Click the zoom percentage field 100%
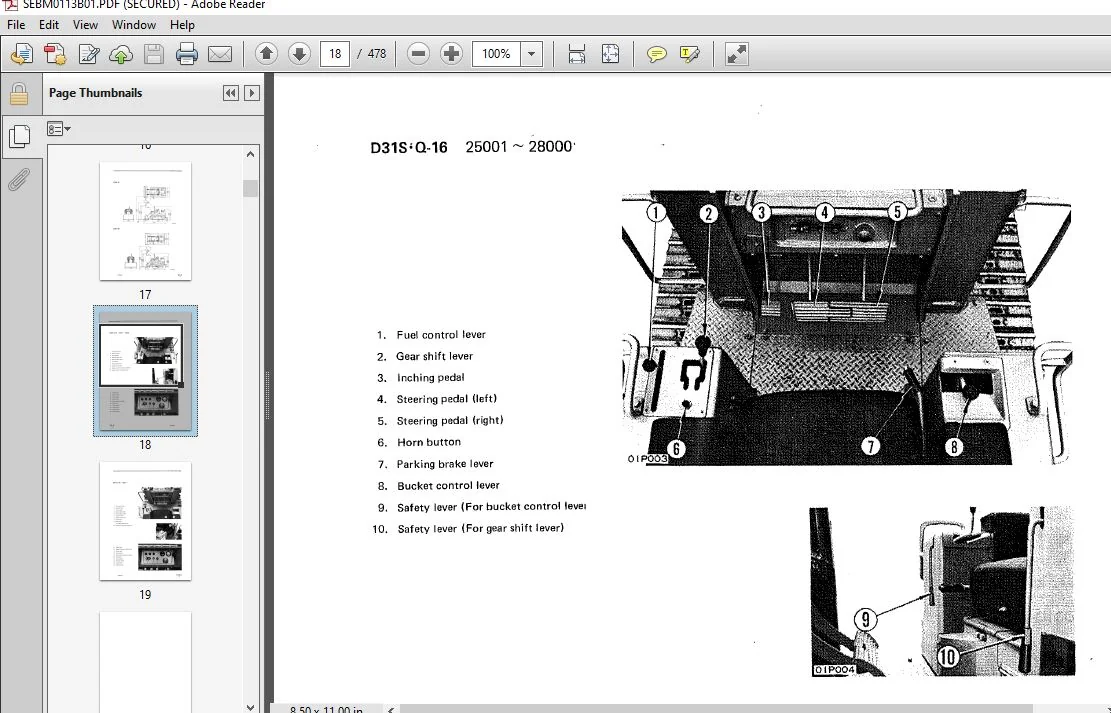 point(496,54)
